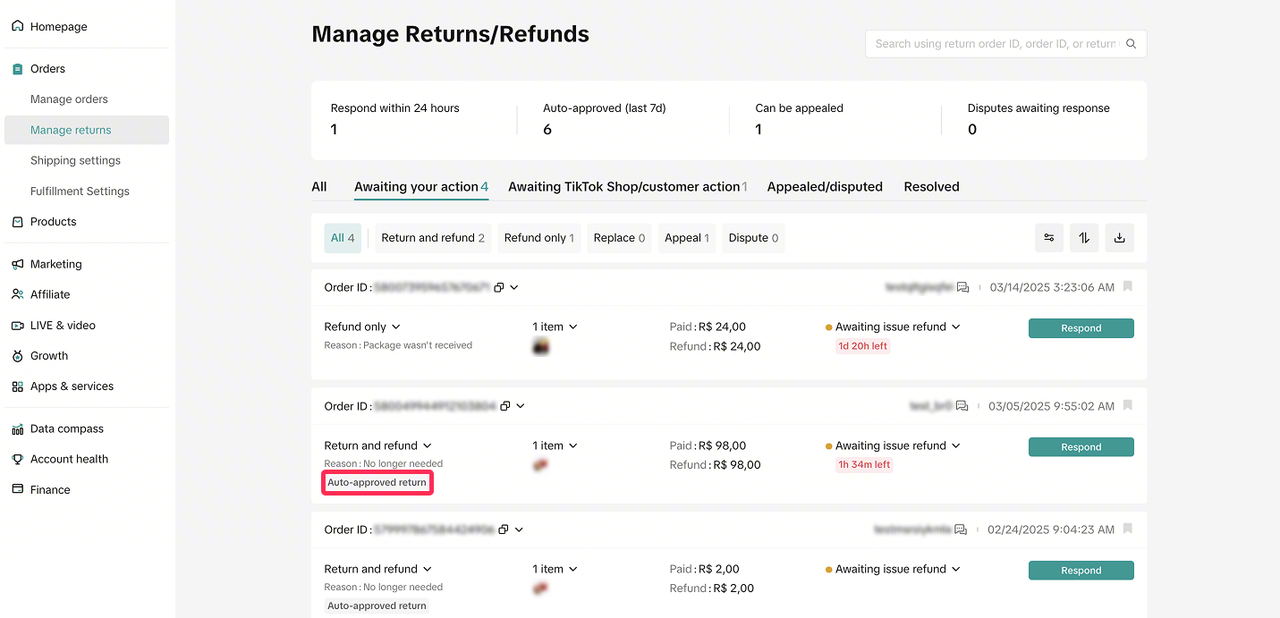Screen dimensions: 1280x618
Task: Respond to the R$ 24,00 refund request
Action: coord(1080,328)
